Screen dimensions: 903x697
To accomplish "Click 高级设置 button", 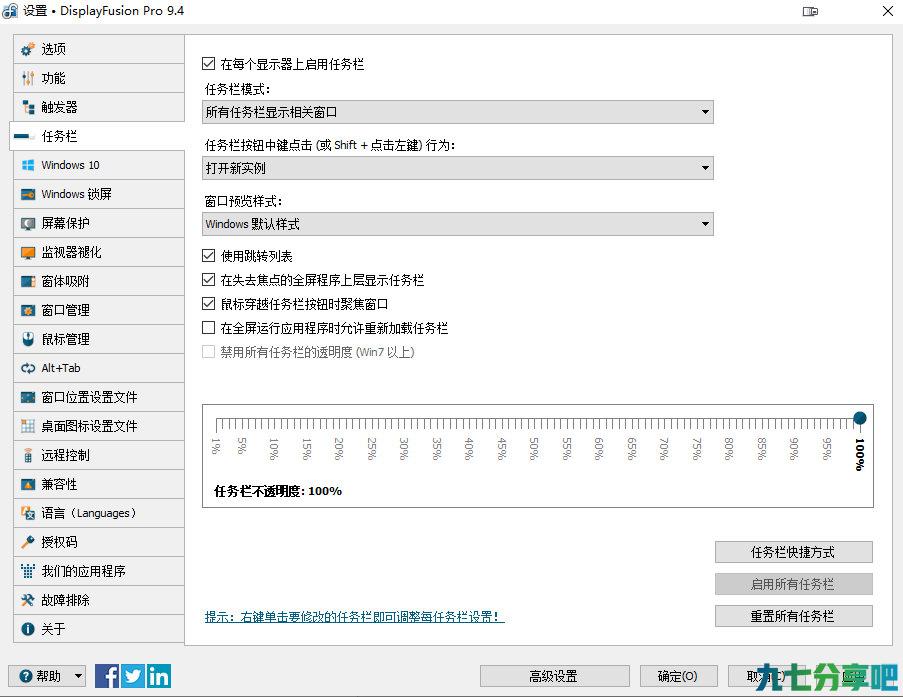I will pyautogui.click(x=554, y=676).
